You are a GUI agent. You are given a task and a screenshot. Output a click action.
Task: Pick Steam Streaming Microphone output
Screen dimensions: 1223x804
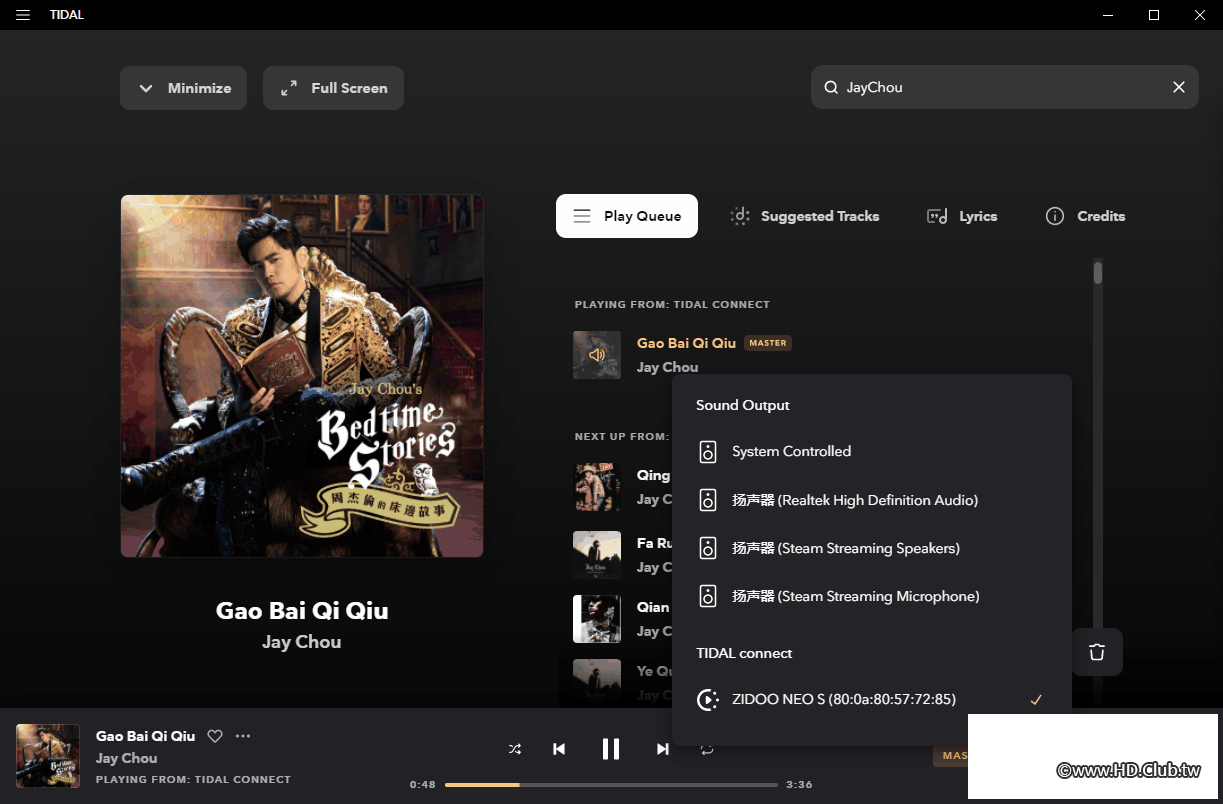pyautogui.click(x=871, y=596)
